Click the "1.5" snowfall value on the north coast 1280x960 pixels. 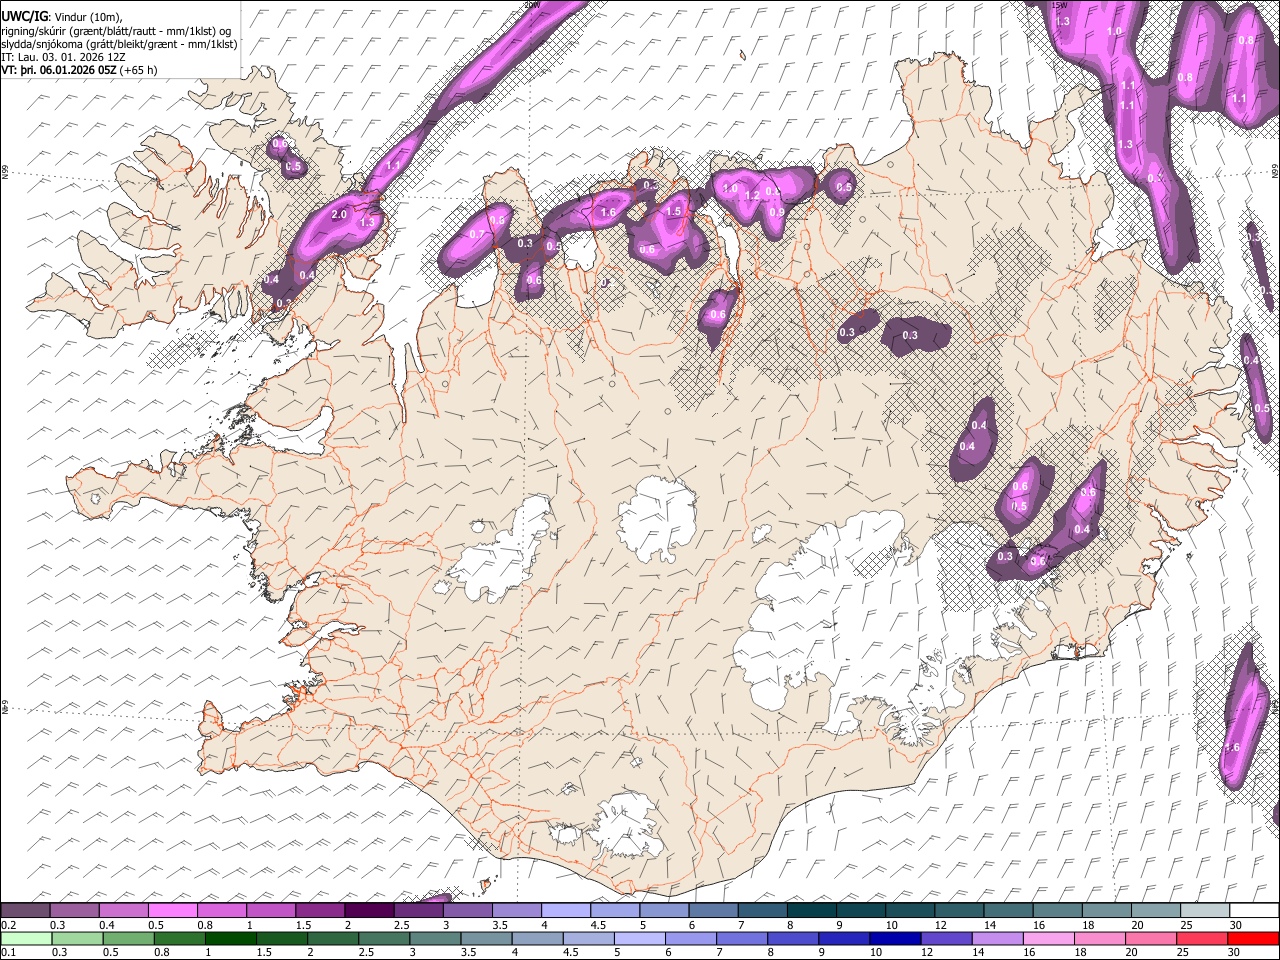pyautogui.click(x=674, y=211)
